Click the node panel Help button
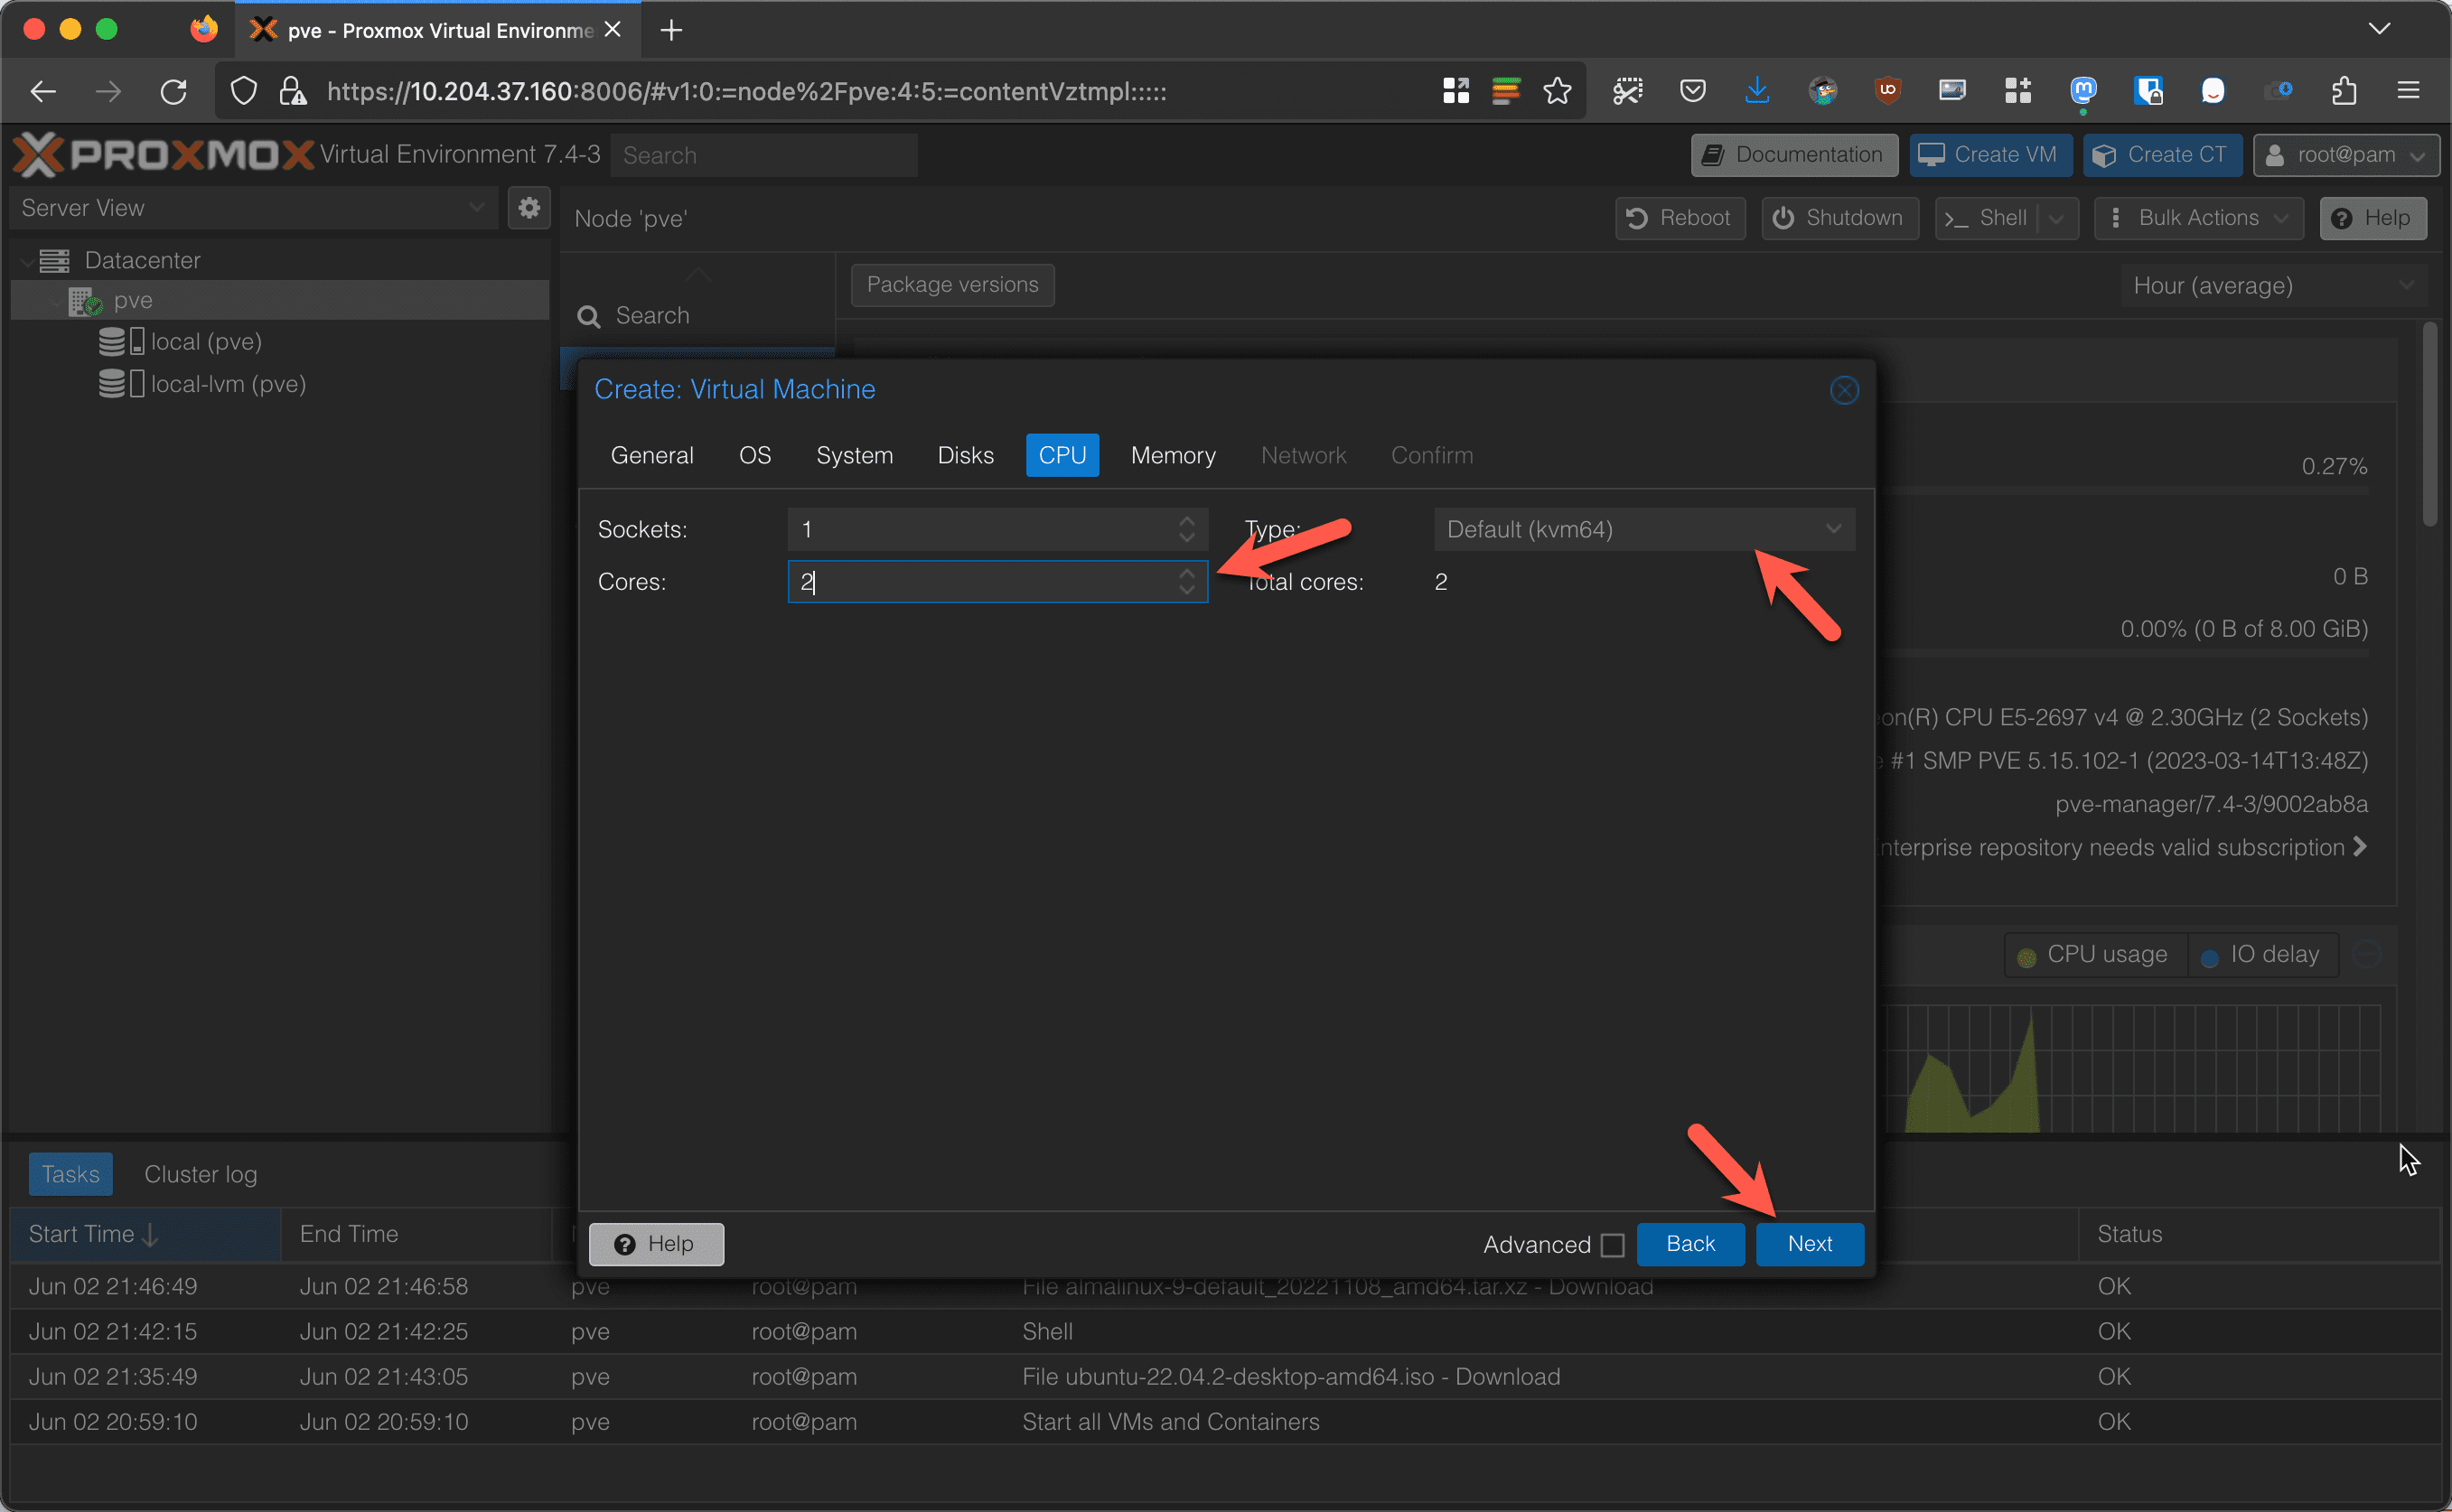2452x1512 pixels. point(2373,218)
